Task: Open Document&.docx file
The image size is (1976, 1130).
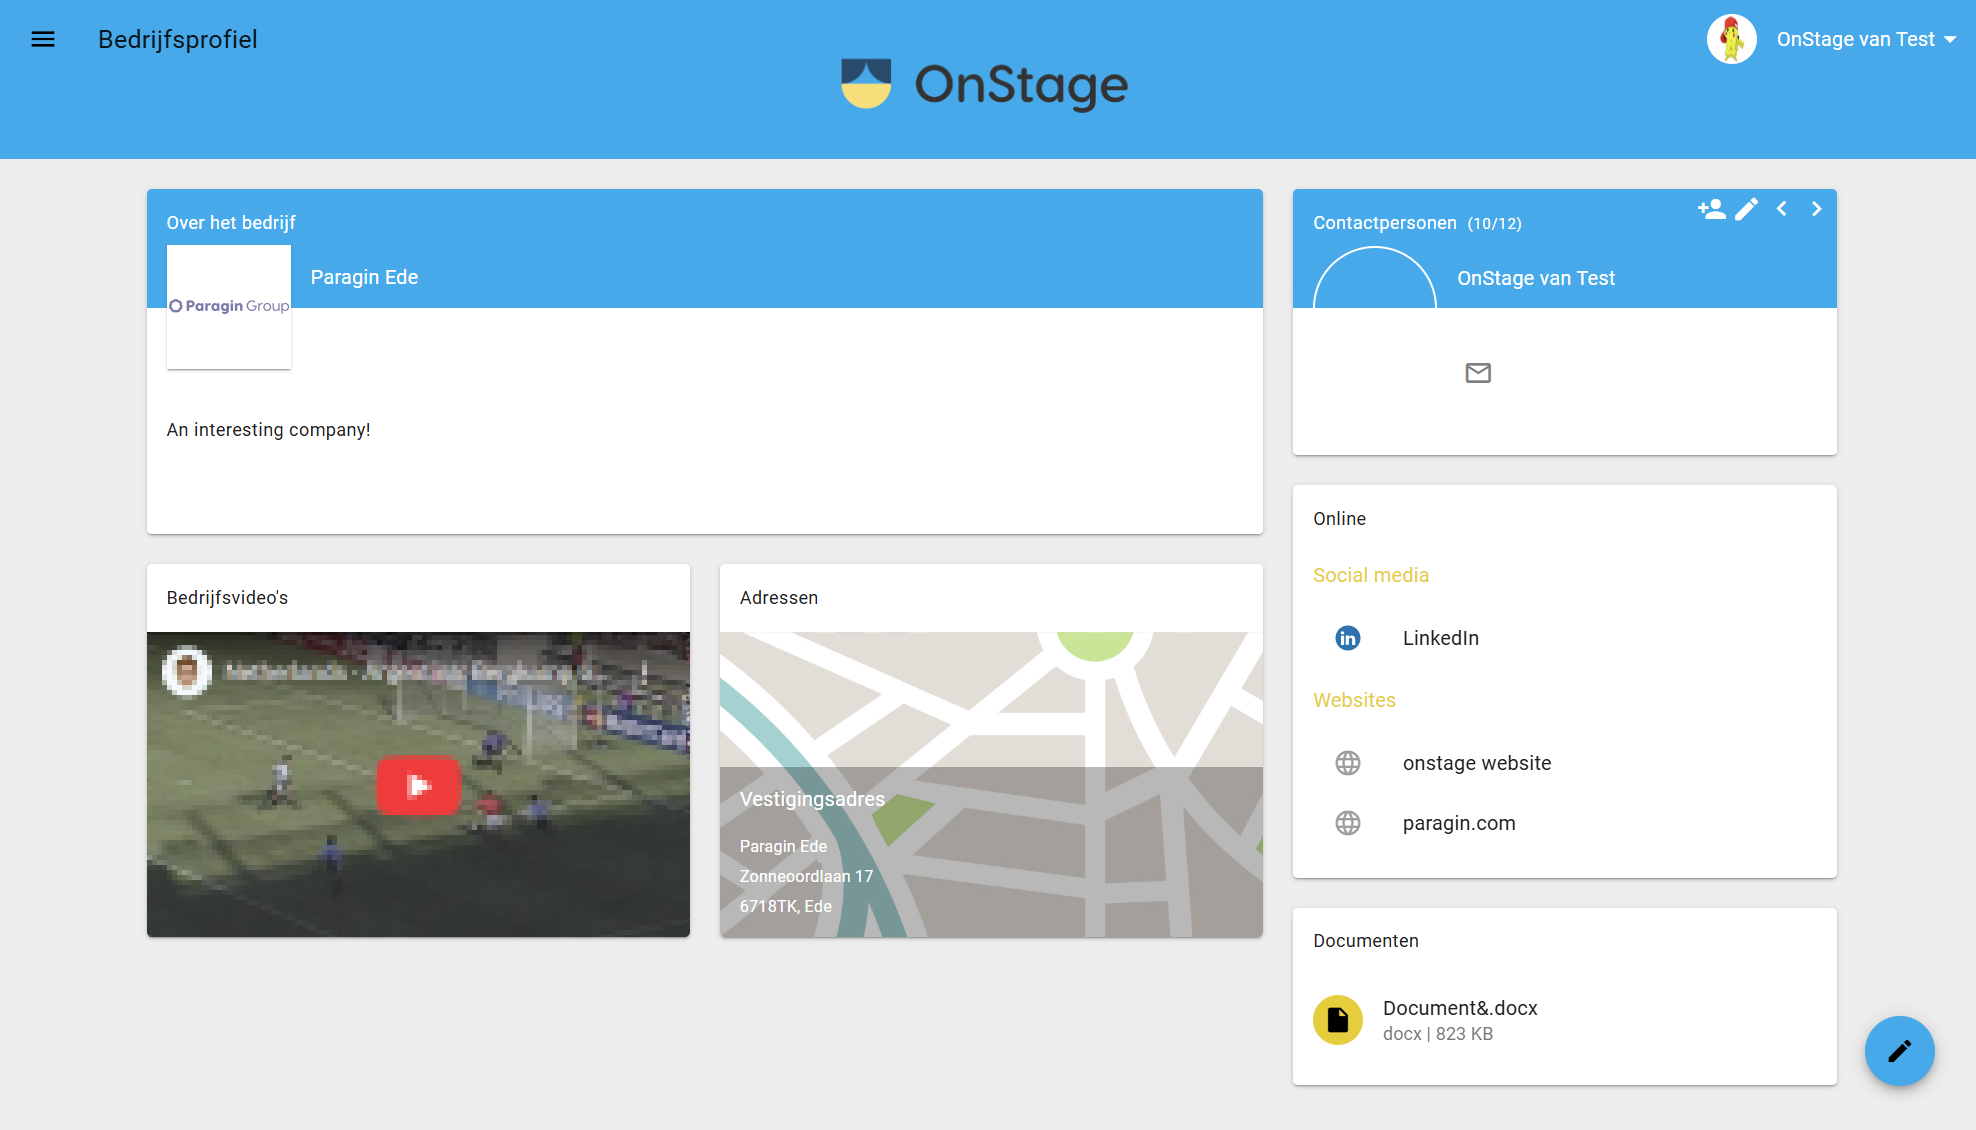Action: point(1459,1008)
